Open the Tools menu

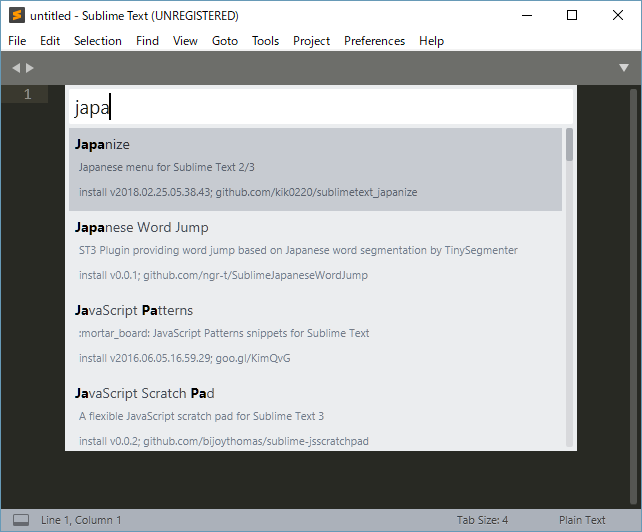coord(265,41)
